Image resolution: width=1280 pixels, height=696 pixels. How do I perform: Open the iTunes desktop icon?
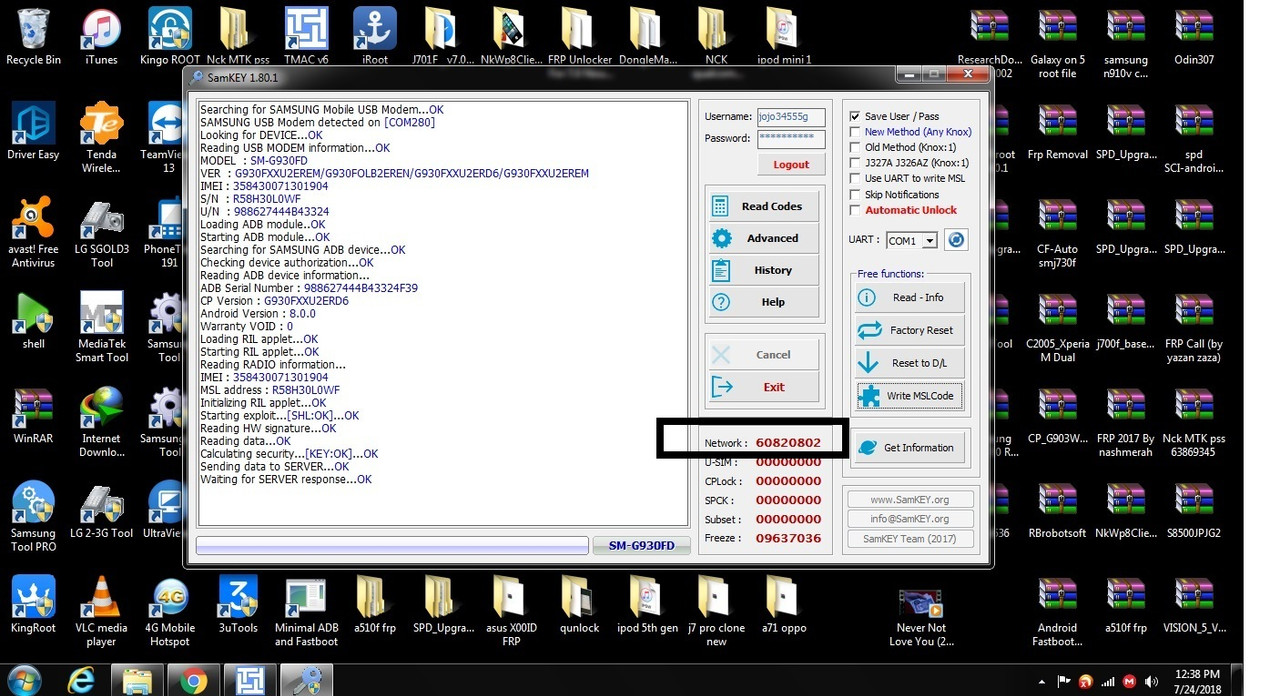pyautogui.click(x=101, y=37)
